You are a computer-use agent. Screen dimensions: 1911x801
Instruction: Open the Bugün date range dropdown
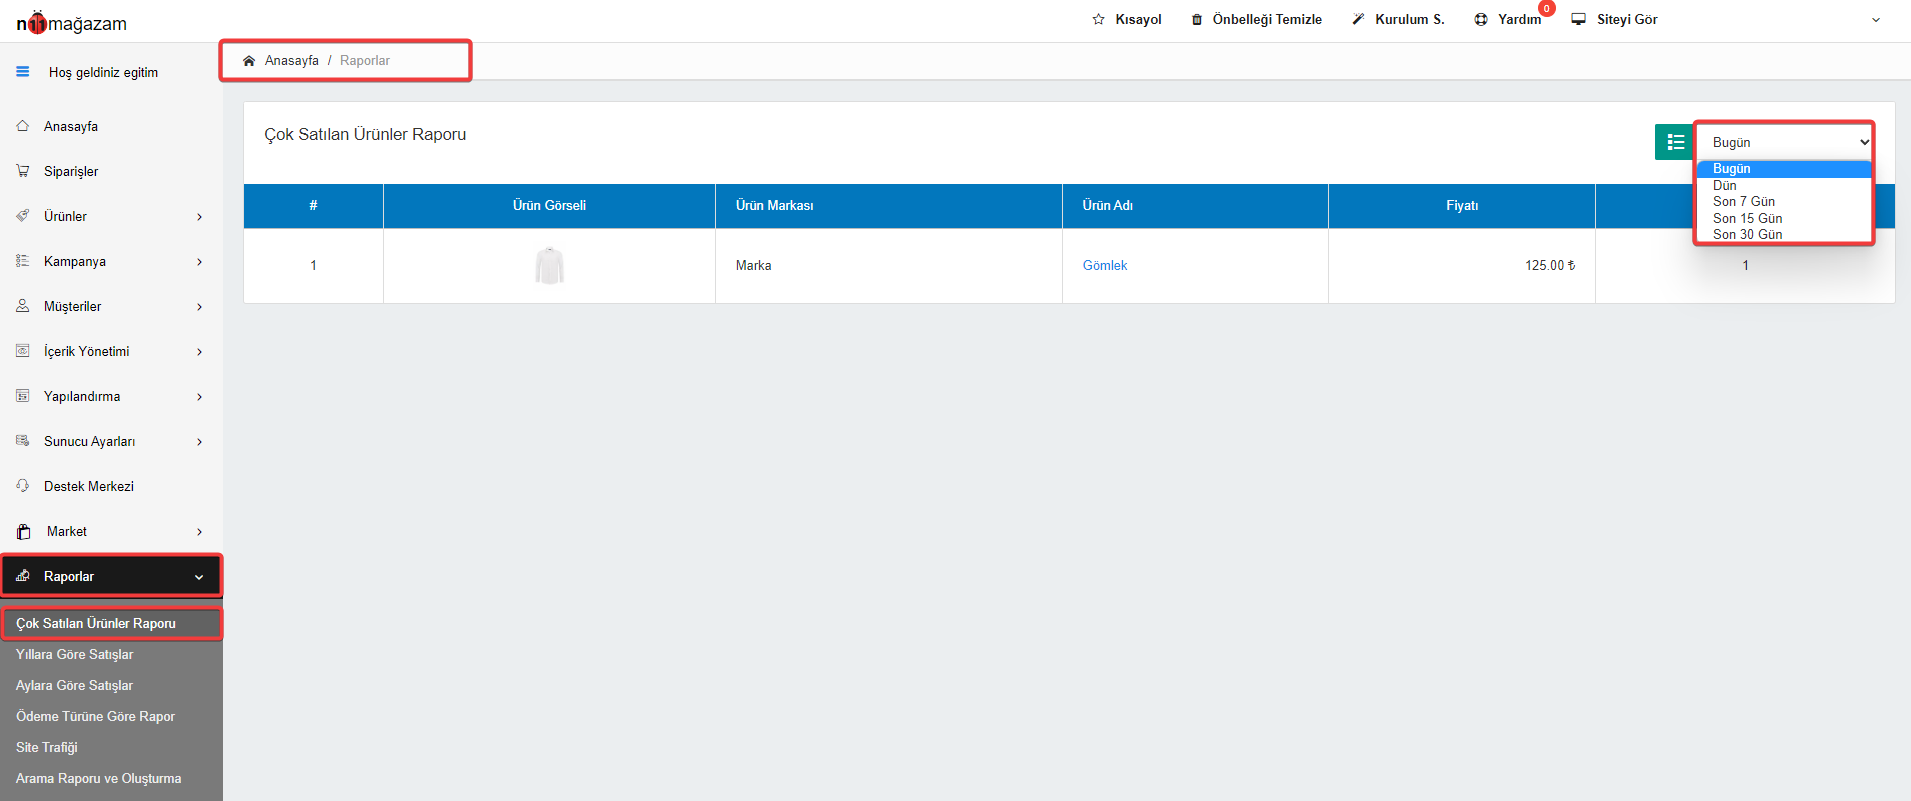pos(1785,142)
